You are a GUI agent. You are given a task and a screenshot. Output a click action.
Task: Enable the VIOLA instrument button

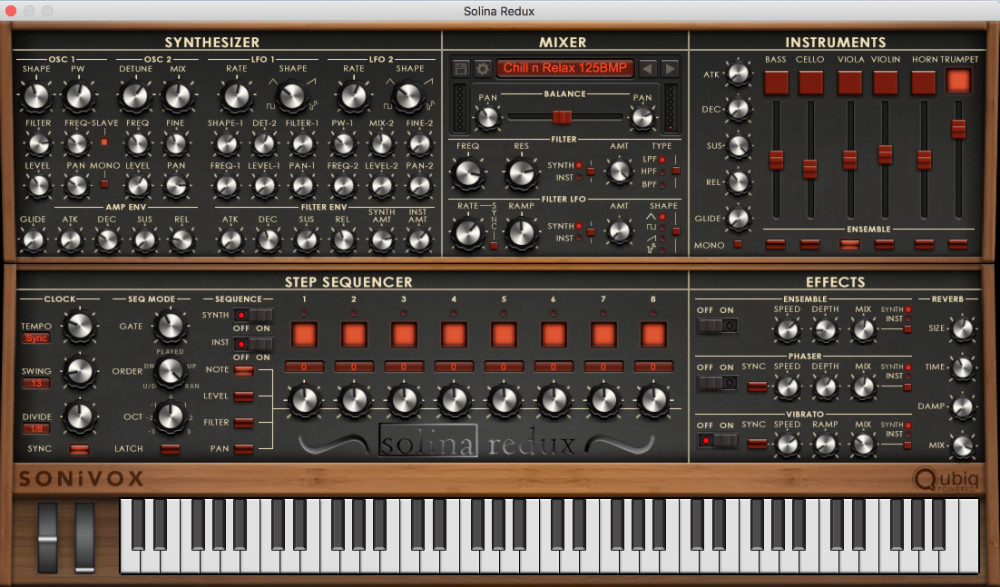[849, 82]
